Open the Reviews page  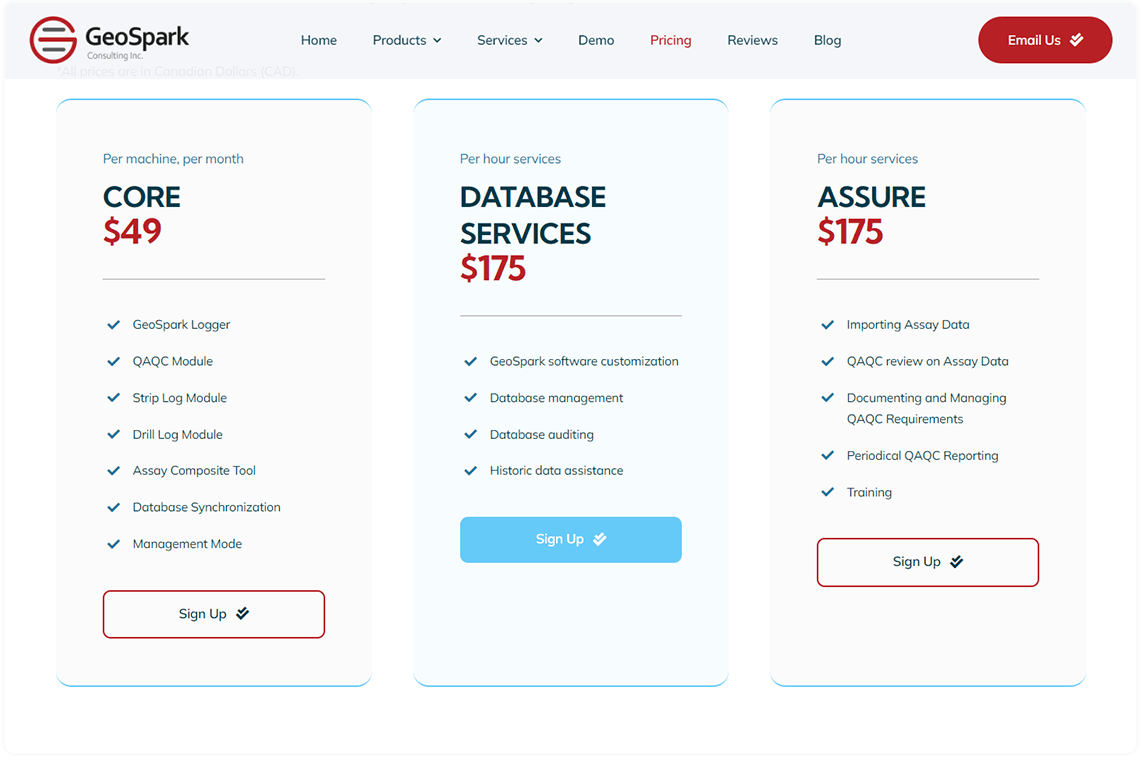coord(752,40)
